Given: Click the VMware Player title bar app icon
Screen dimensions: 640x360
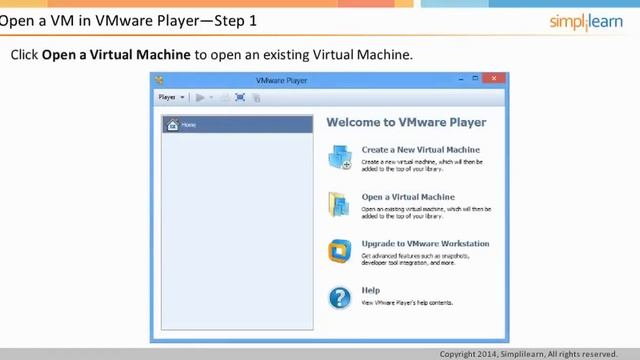Looking at the screenshot, I should [159, 80].
